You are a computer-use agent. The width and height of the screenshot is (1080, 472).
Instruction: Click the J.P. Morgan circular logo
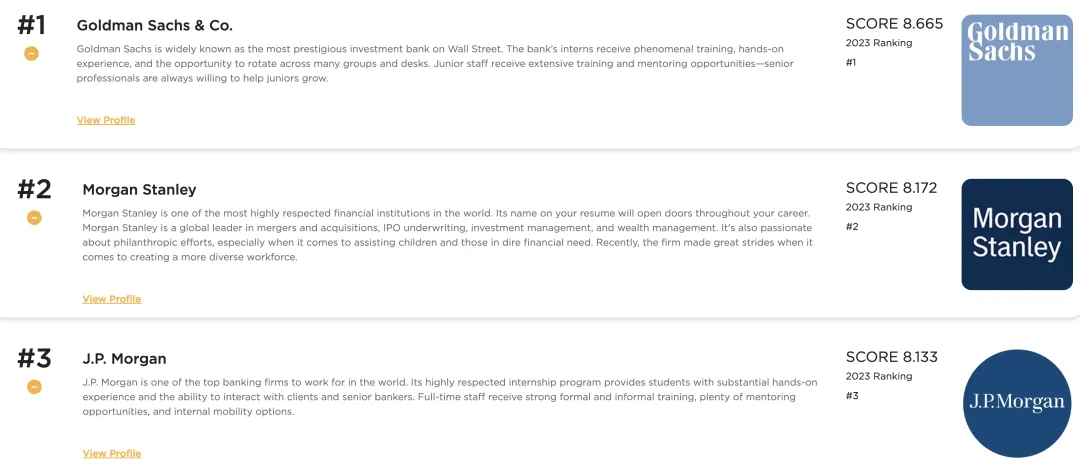click(1017, 403)
